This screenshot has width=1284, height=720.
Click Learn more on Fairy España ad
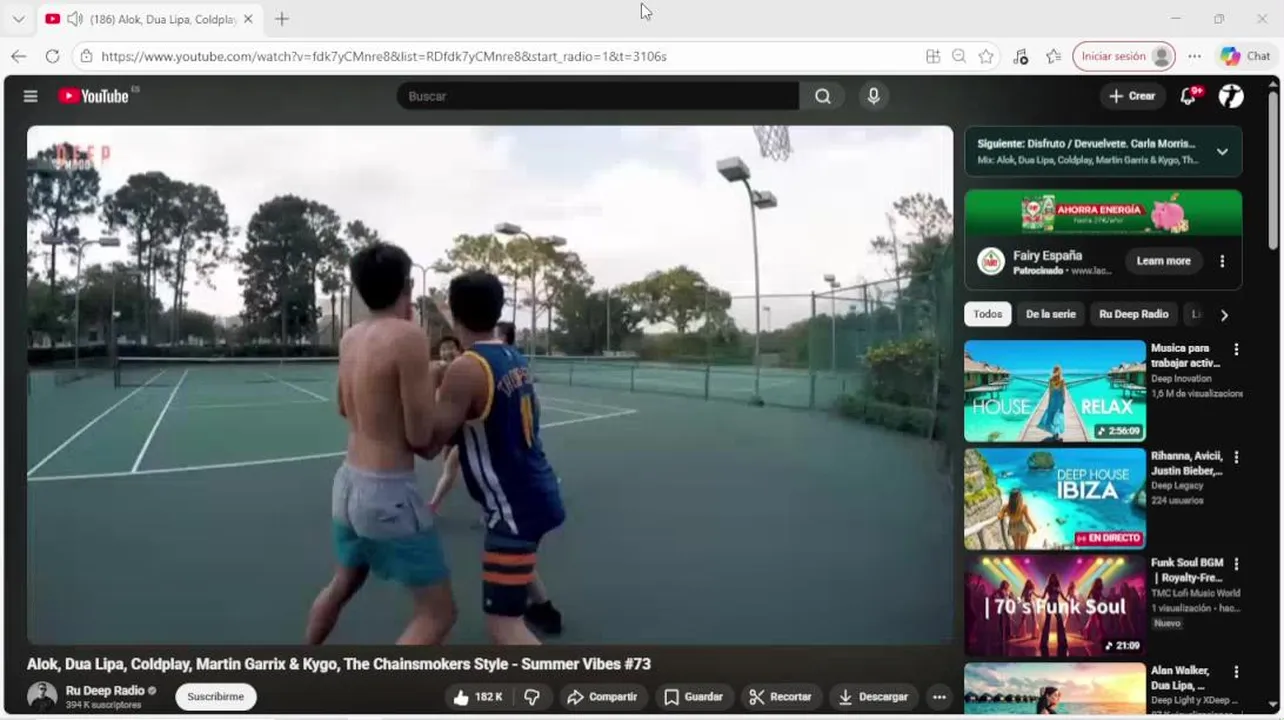click(x=1163, y=261)
